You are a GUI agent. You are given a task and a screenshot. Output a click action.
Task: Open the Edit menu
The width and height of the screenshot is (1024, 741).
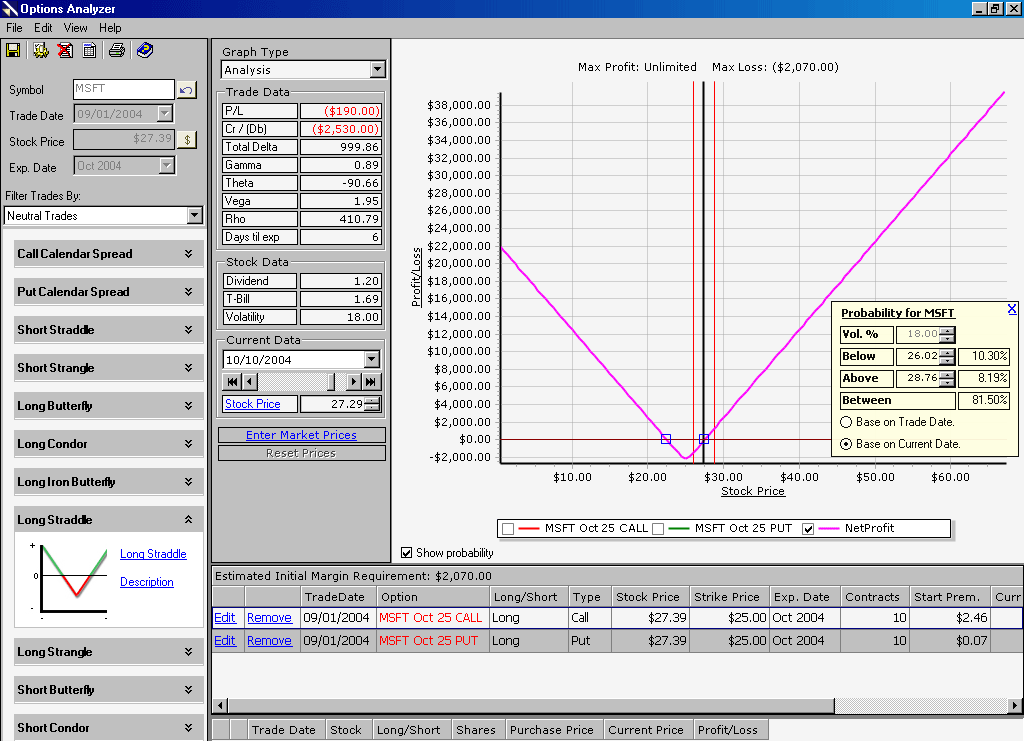coord(43,28)
